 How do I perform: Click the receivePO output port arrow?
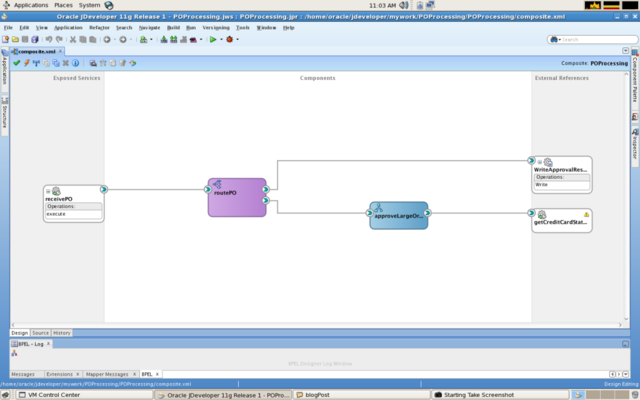(104, 189)
